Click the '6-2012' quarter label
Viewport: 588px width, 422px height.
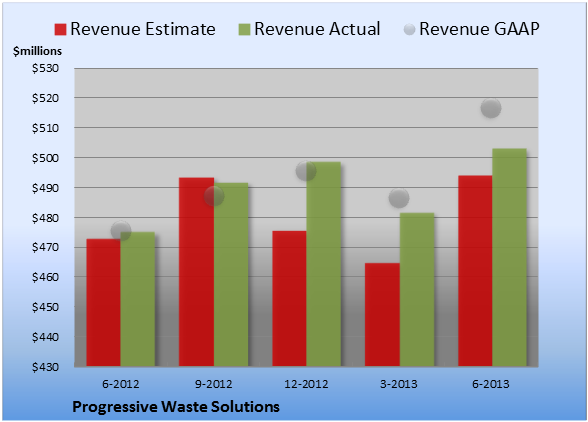click(121, 384)
